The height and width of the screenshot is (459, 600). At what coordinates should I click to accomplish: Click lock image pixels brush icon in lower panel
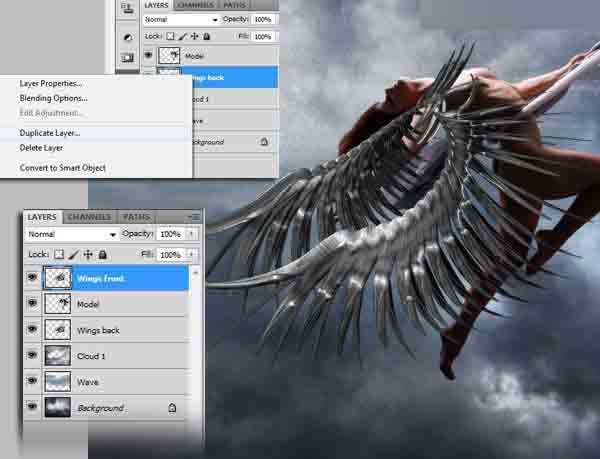pyautogui.click(x=73, y=254)
